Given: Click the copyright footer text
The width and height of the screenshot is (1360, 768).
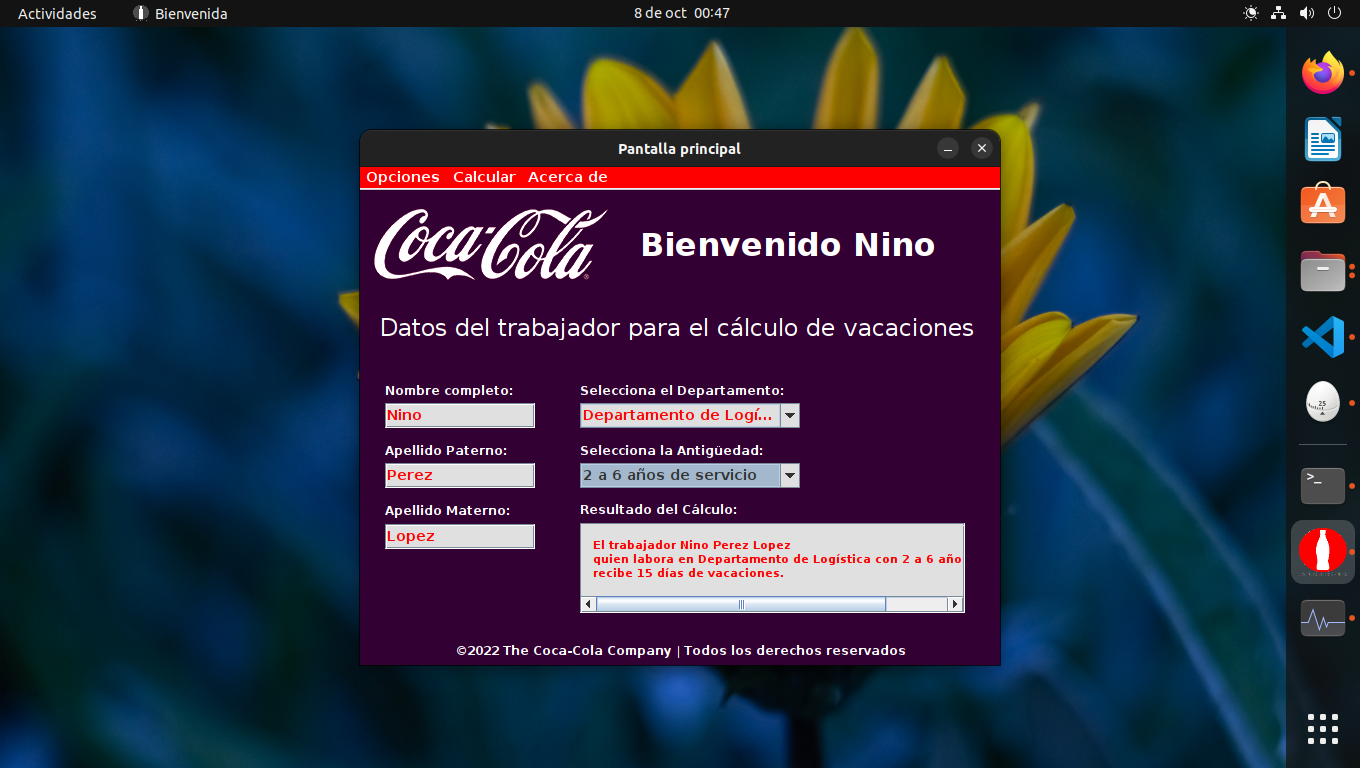Looking at the screenshot, I should click(x=681, y=651).
